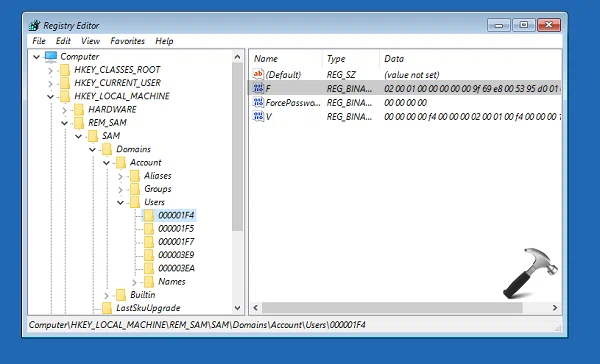
Task: Click the 000001F7 folder icon
Action: [149, 242]
